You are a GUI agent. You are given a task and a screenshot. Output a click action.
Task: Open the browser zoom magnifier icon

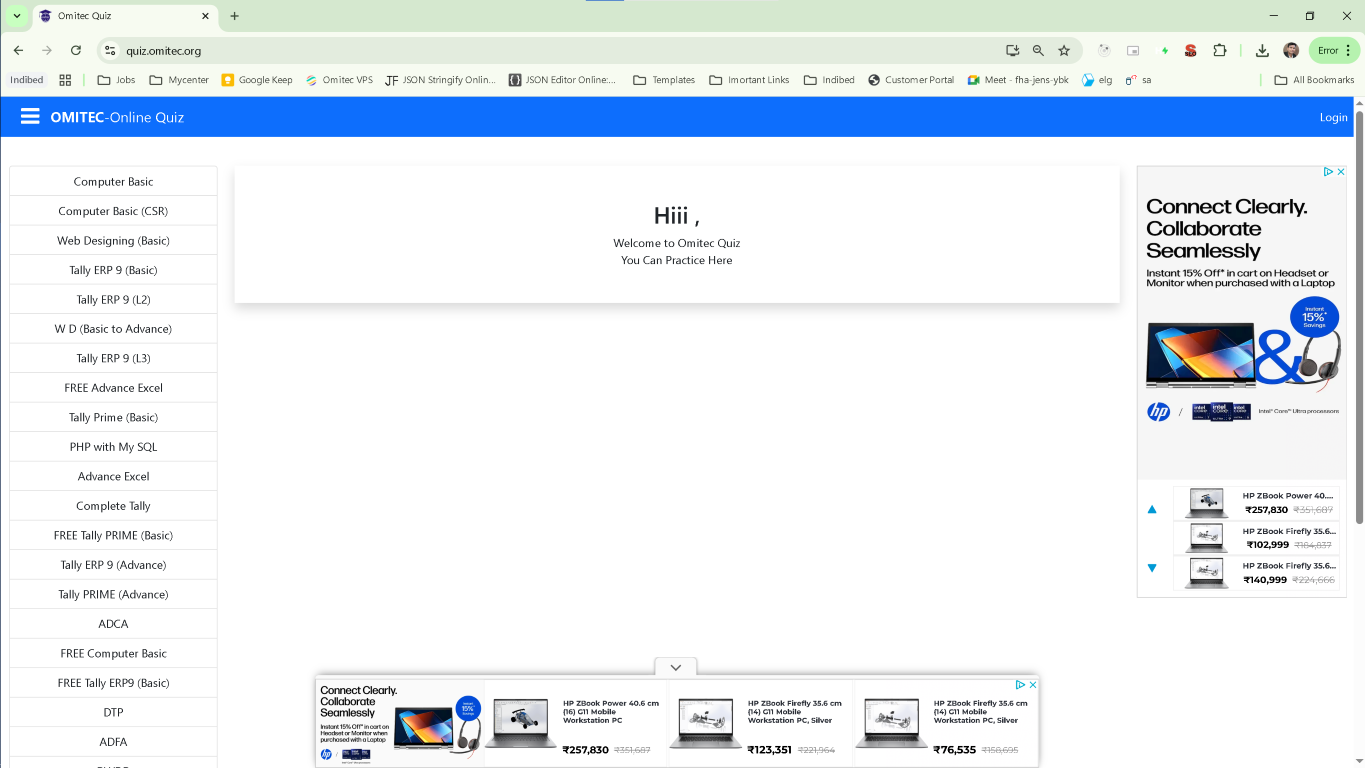1038,50
